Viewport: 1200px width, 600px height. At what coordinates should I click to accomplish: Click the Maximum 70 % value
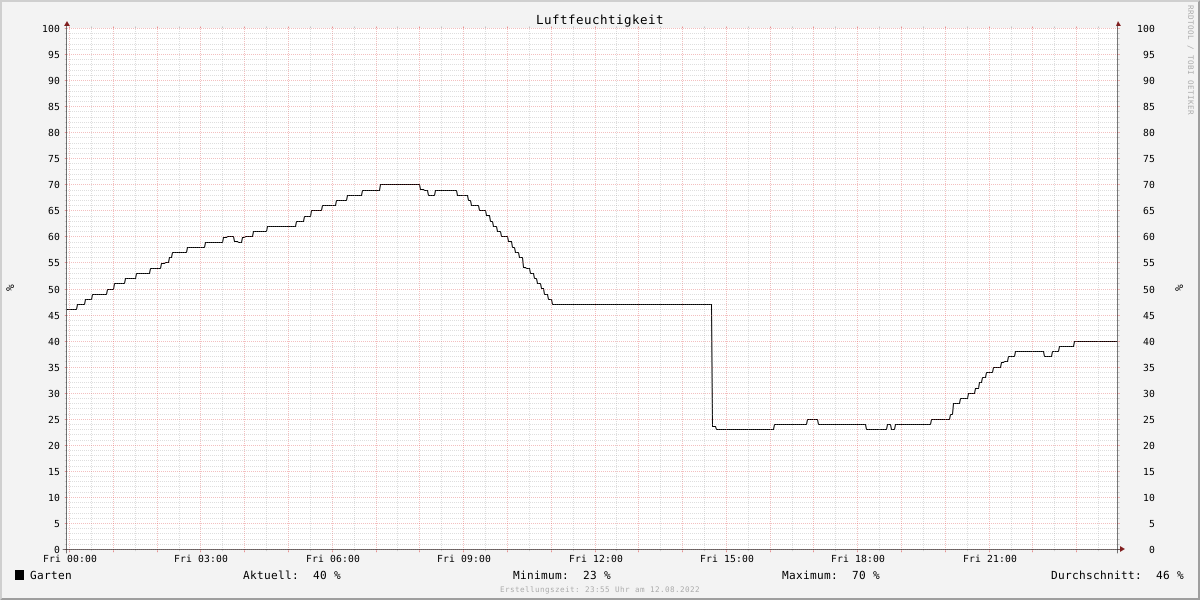(866, 575)
